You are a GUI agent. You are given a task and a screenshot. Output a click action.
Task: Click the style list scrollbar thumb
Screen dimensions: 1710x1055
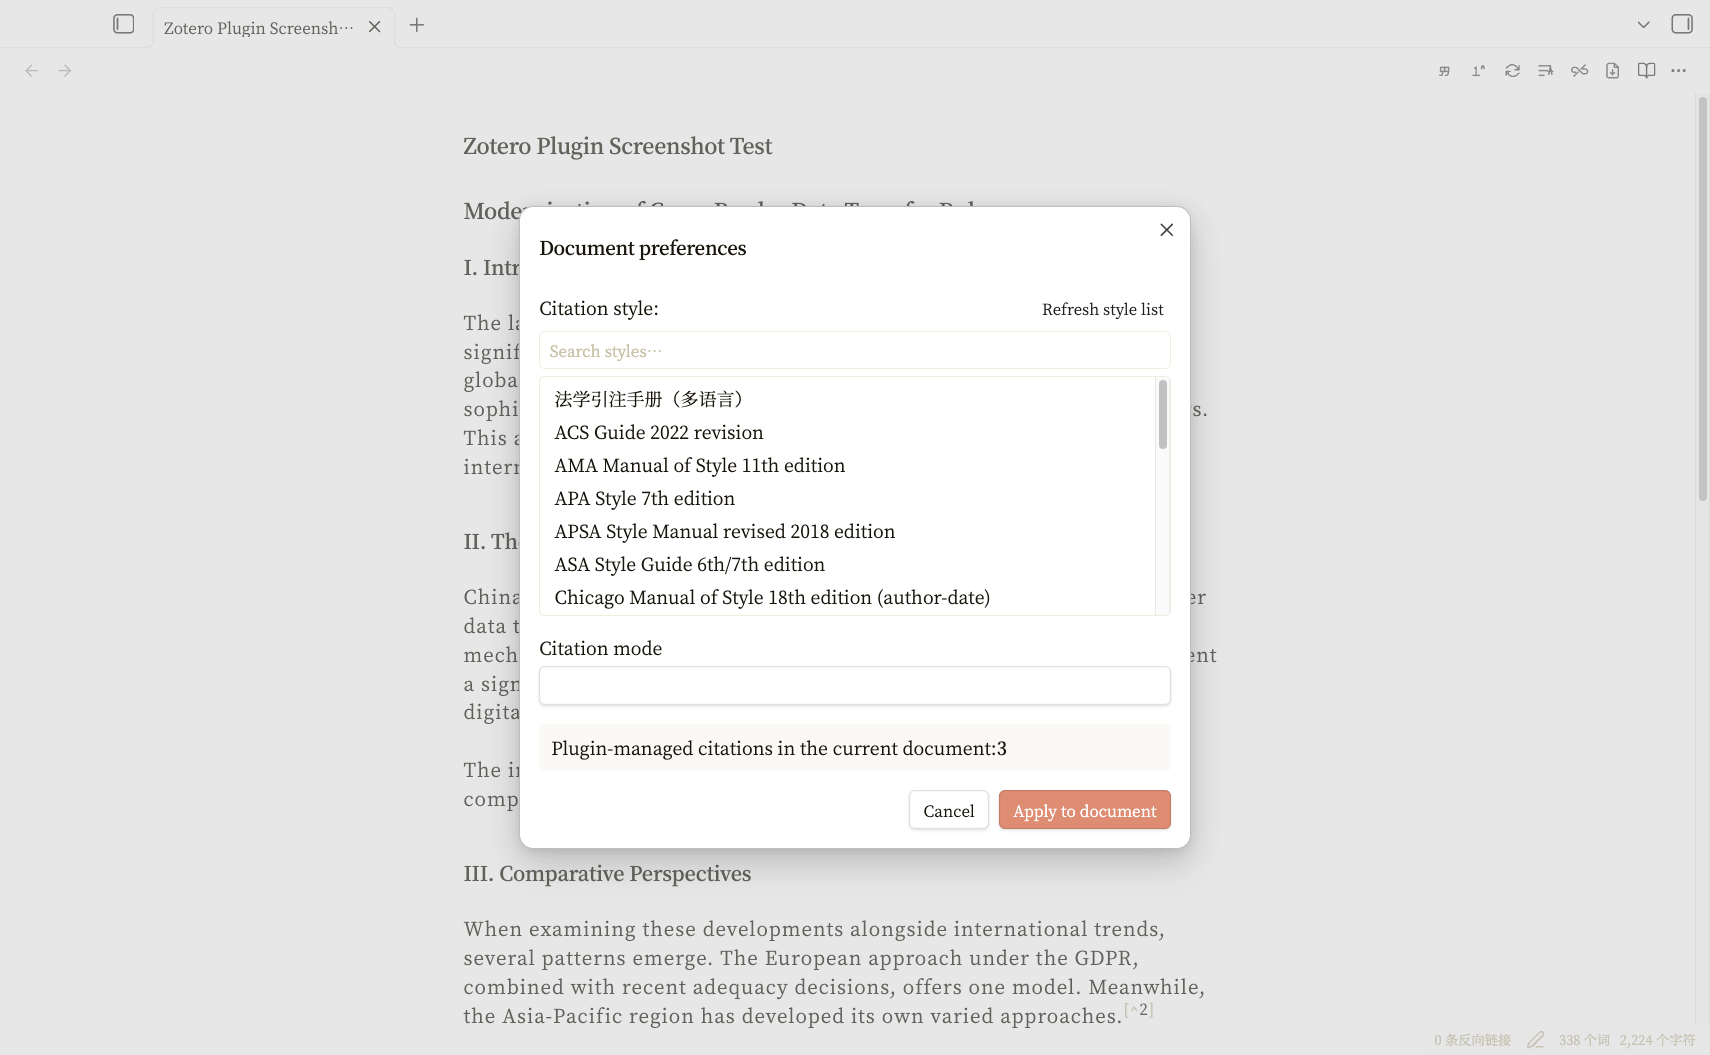(1163, 414)
